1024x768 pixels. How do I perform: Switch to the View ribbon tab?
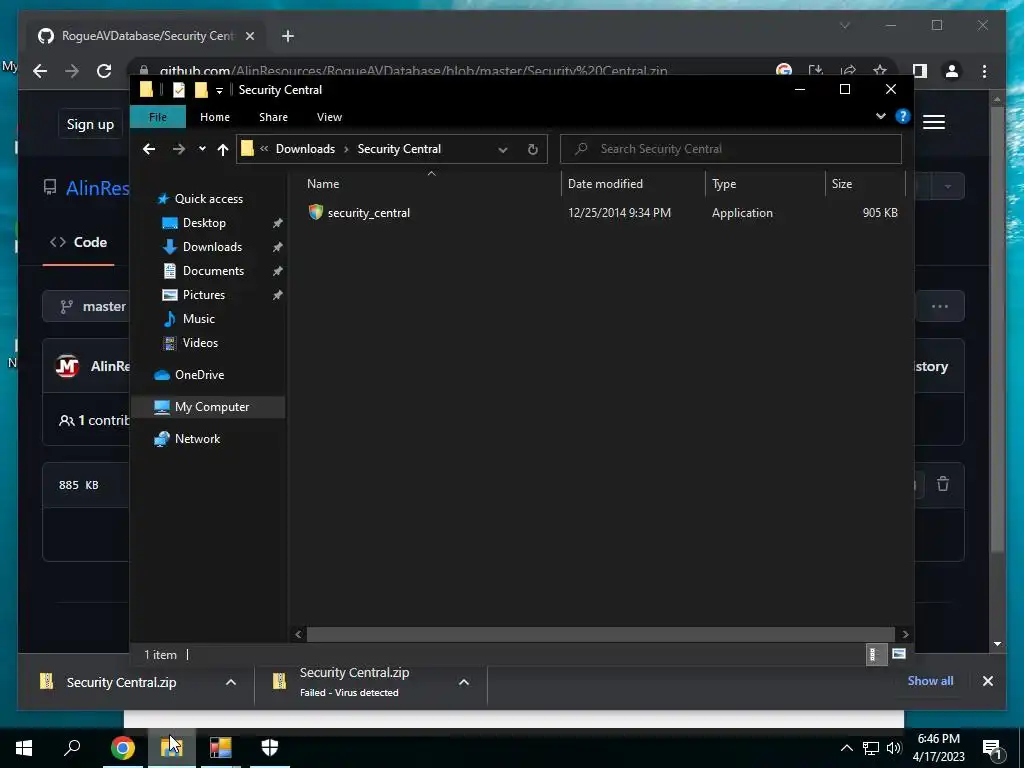pyautogui.click(x=329, y=117)
